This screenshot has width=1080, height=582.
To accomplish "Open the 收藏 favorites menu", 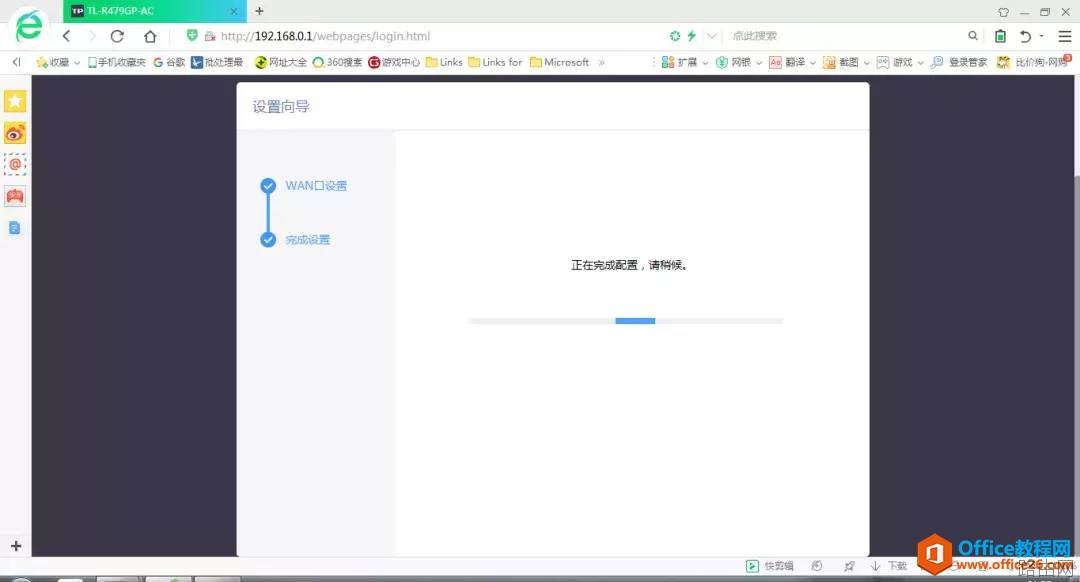I will click(58, 62).
